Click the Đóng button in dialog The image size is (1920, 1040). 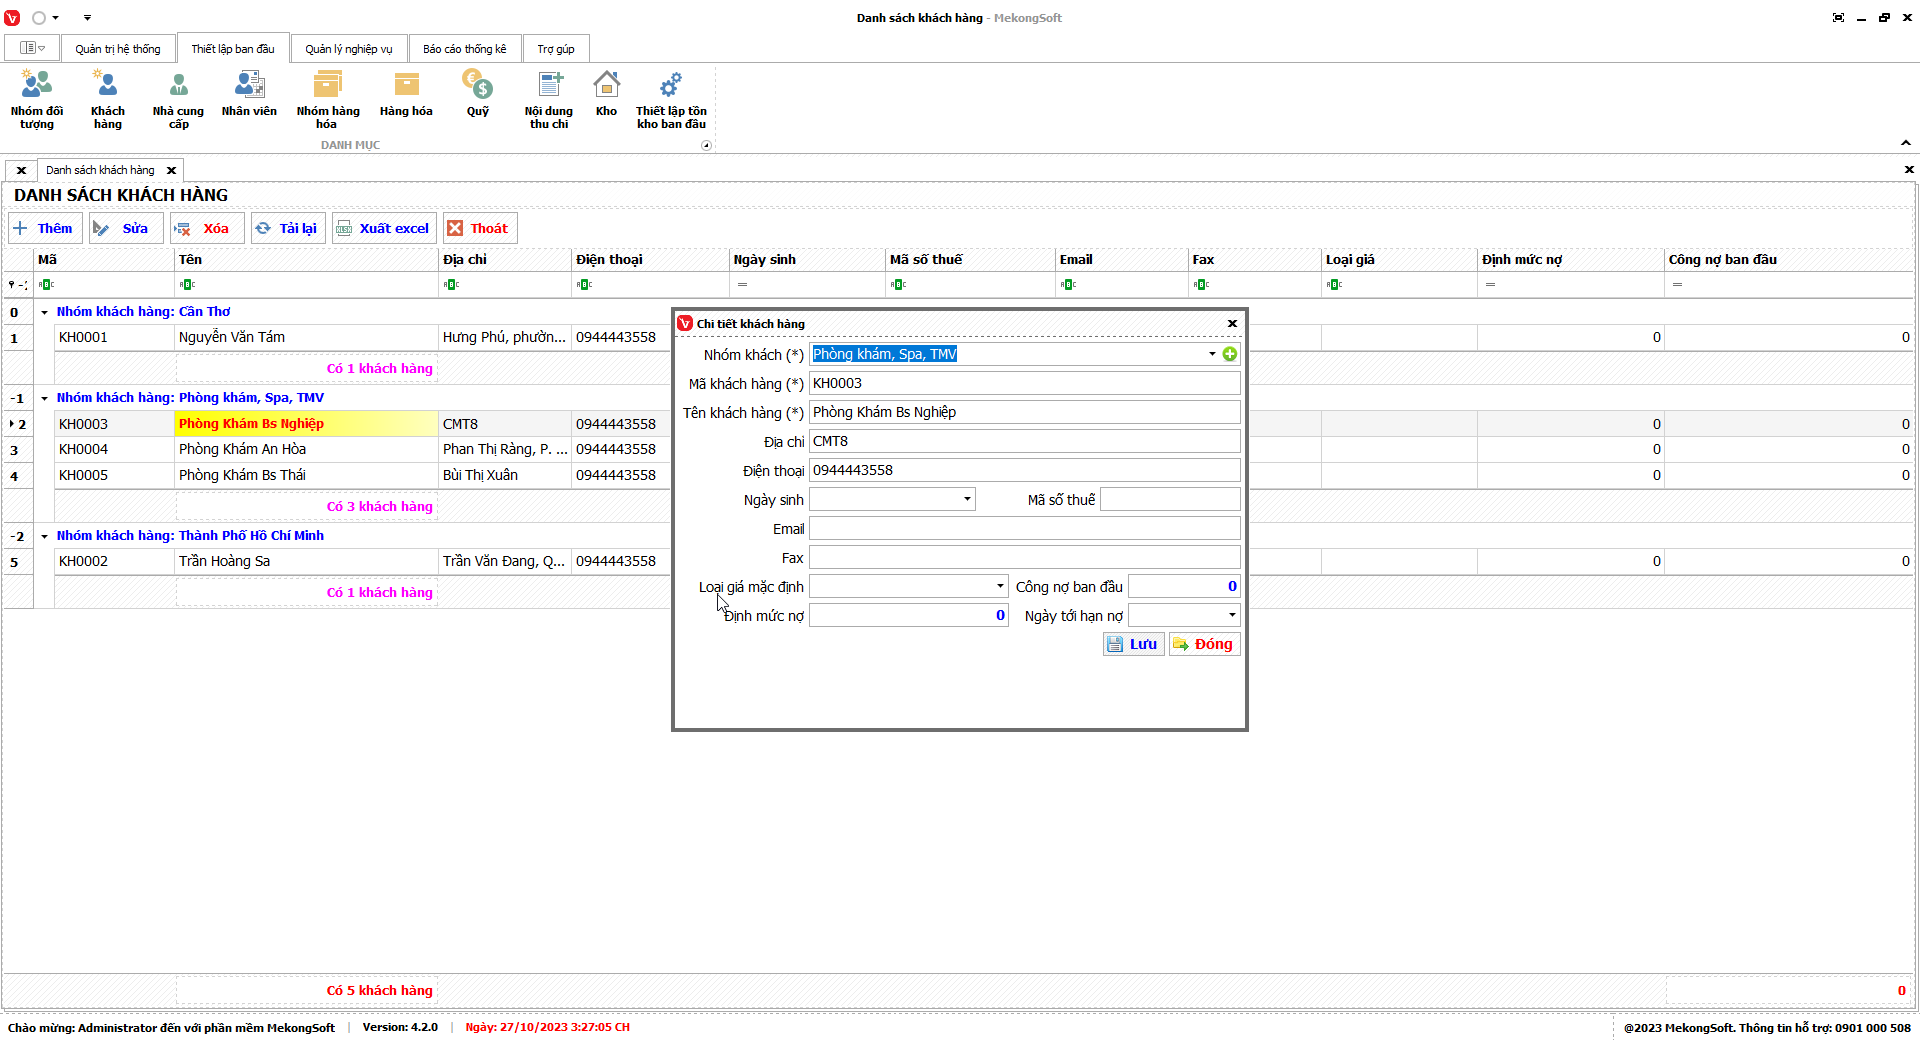(x=1204, y=644)
